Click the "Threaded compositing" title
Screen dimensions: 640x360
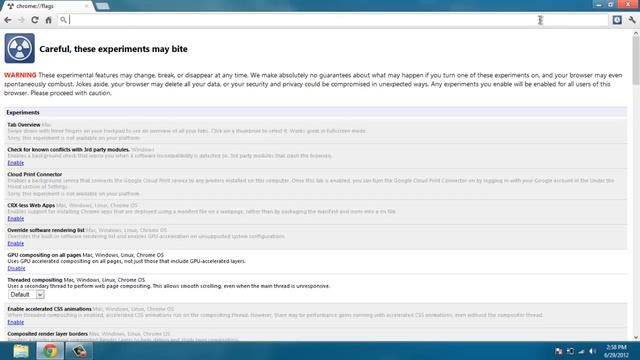[35, 280]
